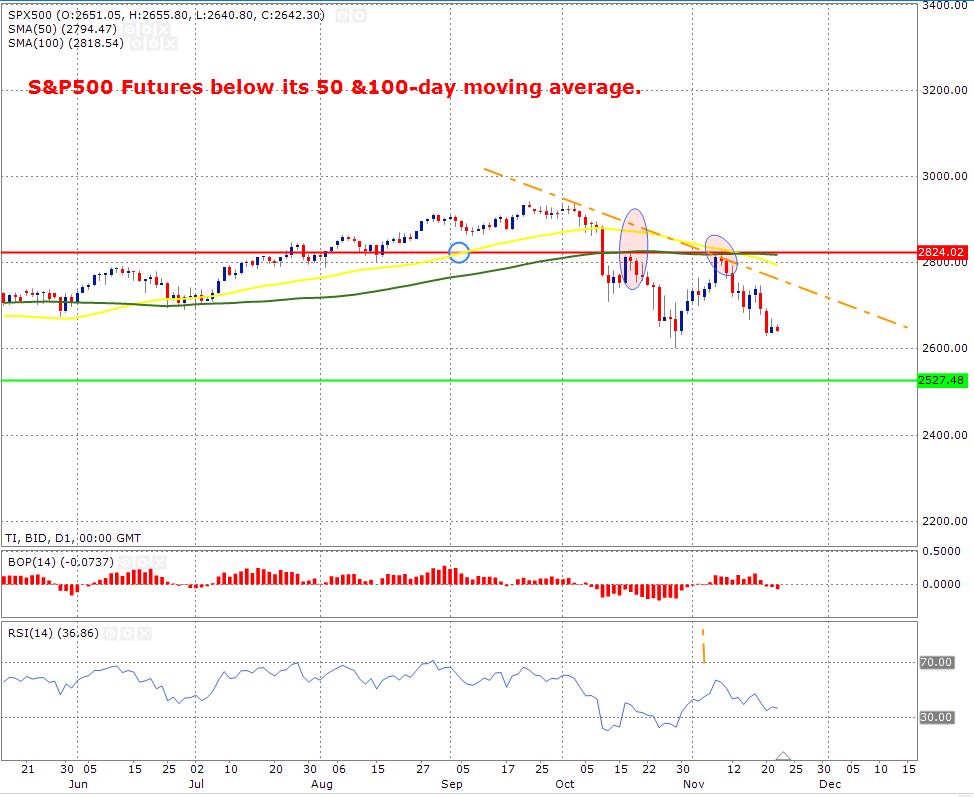Click the 0.0000 BOP axis value
This screenshot has width=974, height=797.
click(x=941, y=584)
